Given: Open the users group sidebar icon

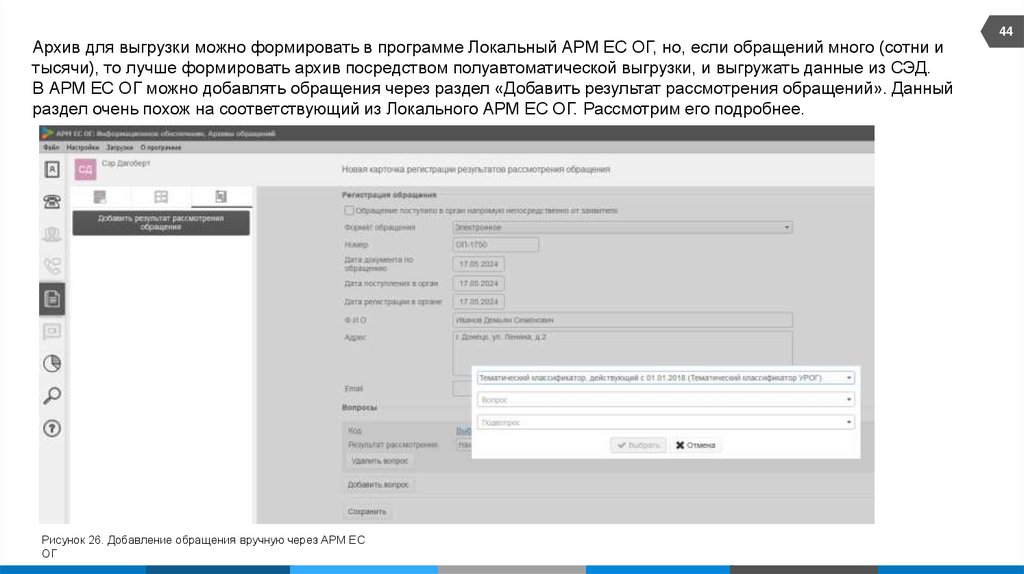Looking at the screenshot, I should point(52,234).
